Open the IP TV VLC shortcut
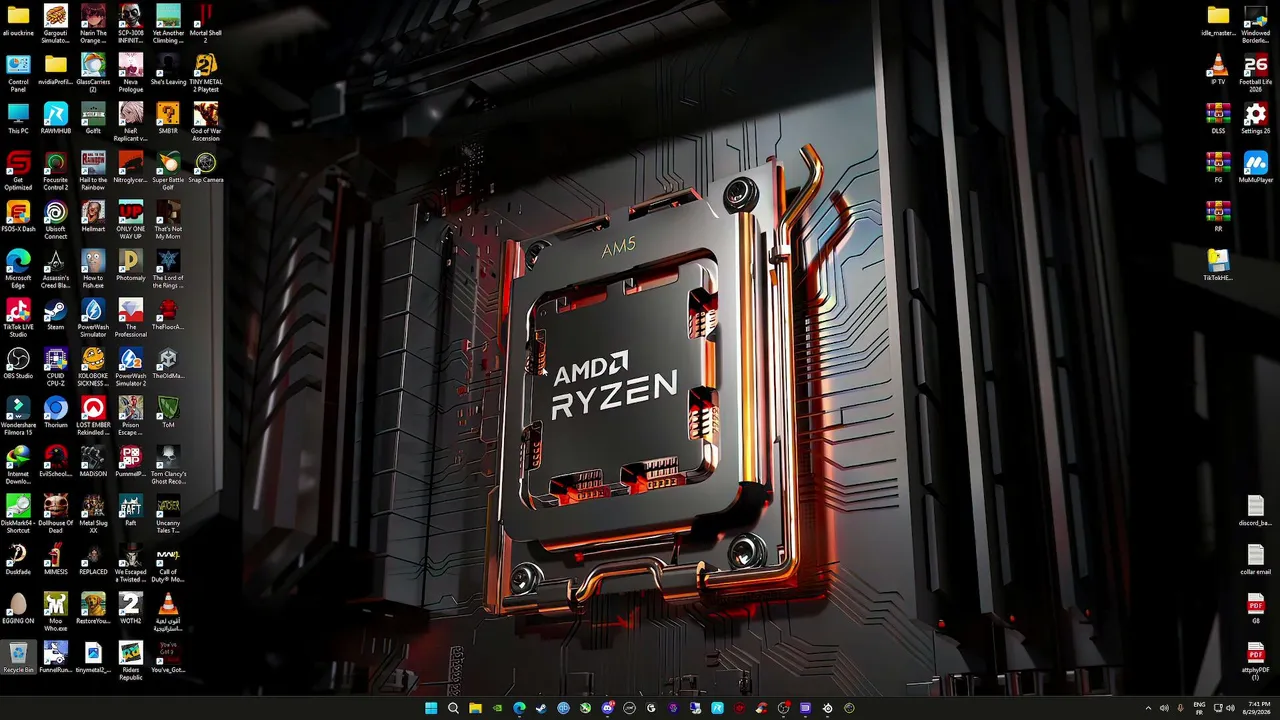Screen dimensions: 1280x720 click(x=1218, y=69)
